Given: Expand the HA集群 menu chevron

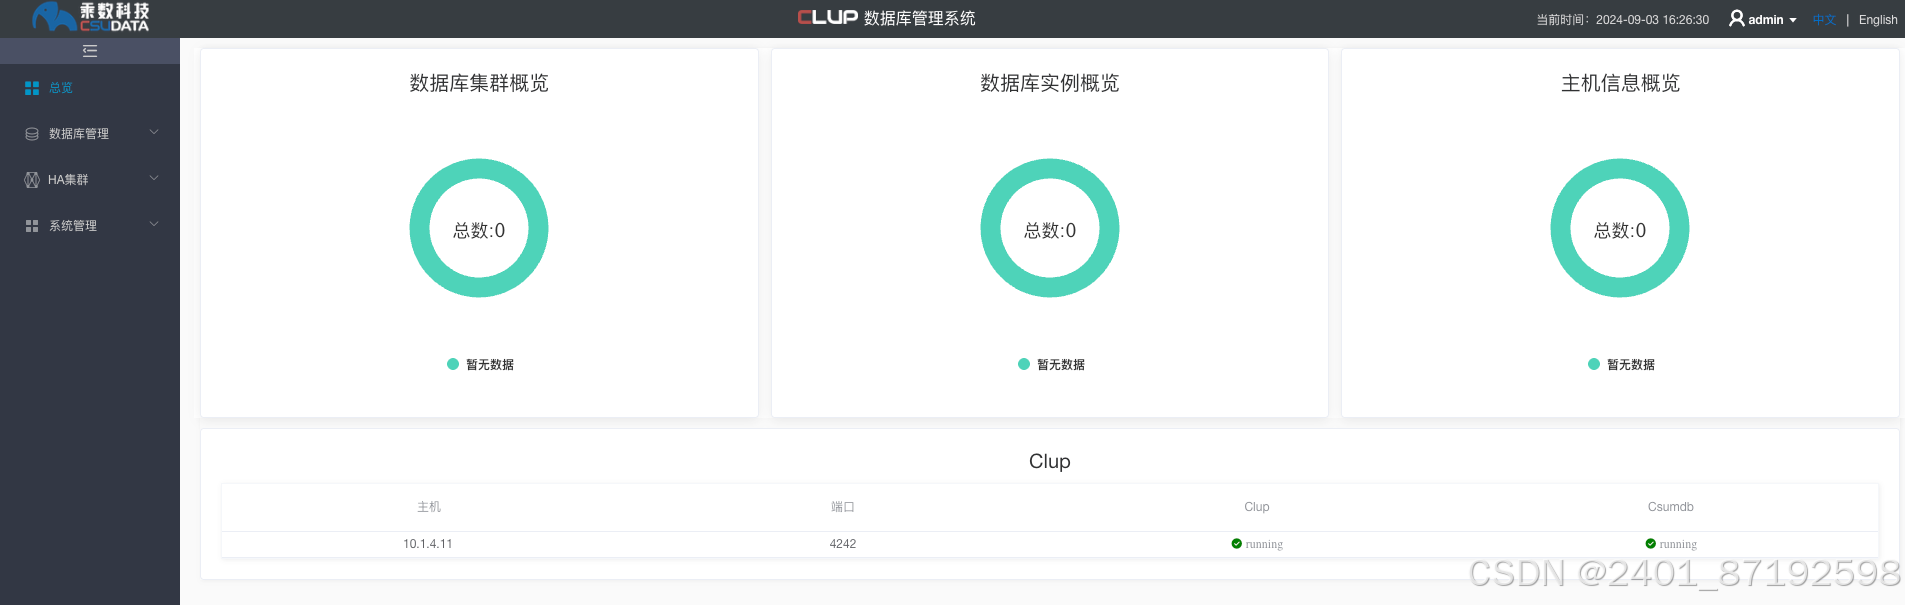Looking at the screenshot, I should coord(154,178).
